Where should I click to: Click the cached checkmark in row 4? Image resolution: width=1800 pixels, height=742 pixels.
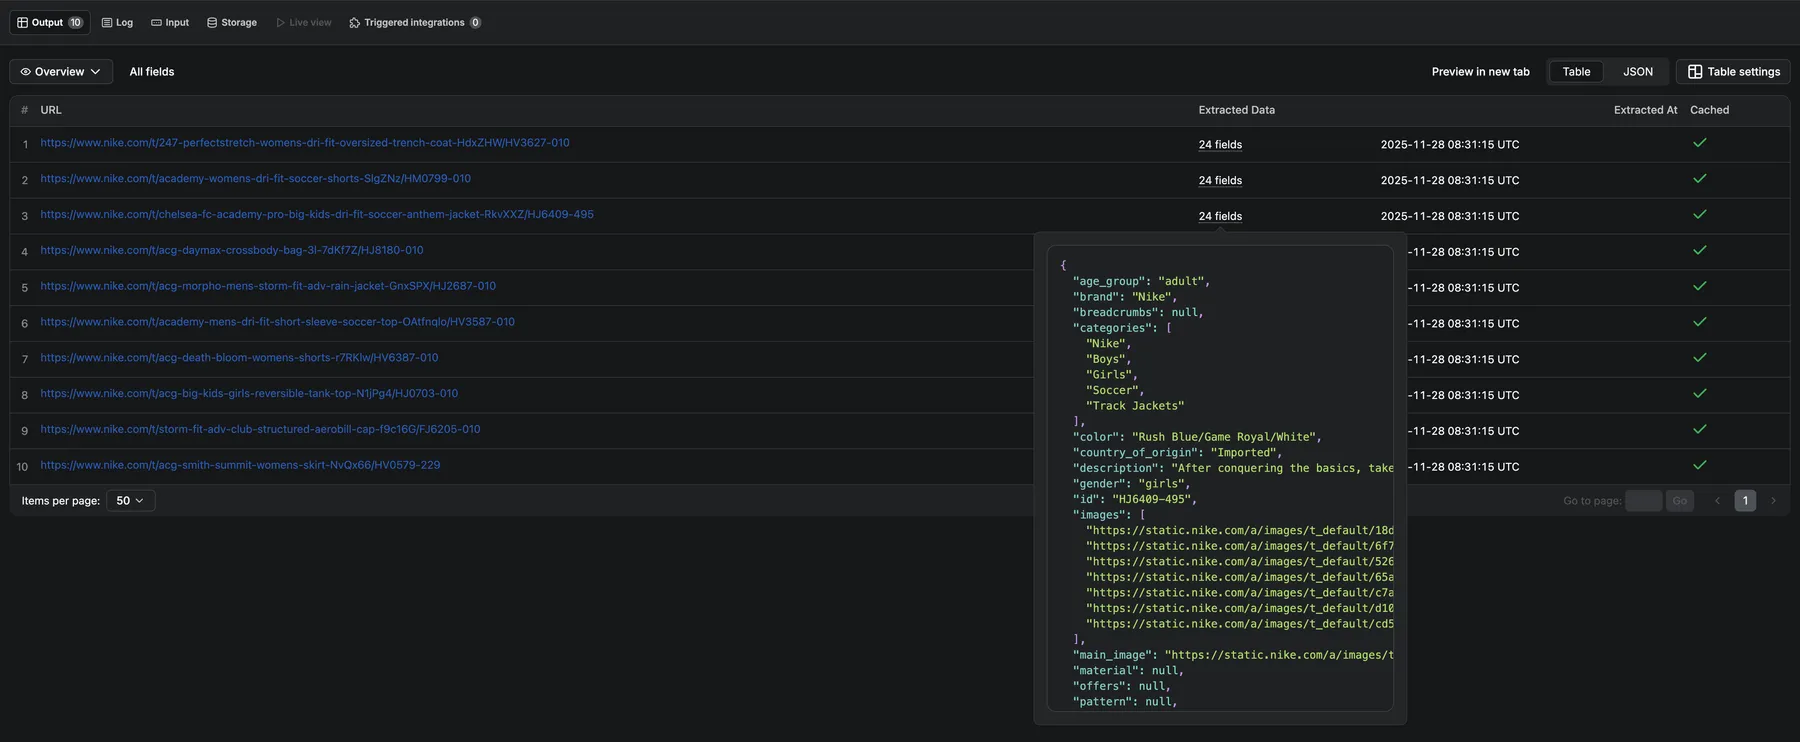tap(1699, 251)
